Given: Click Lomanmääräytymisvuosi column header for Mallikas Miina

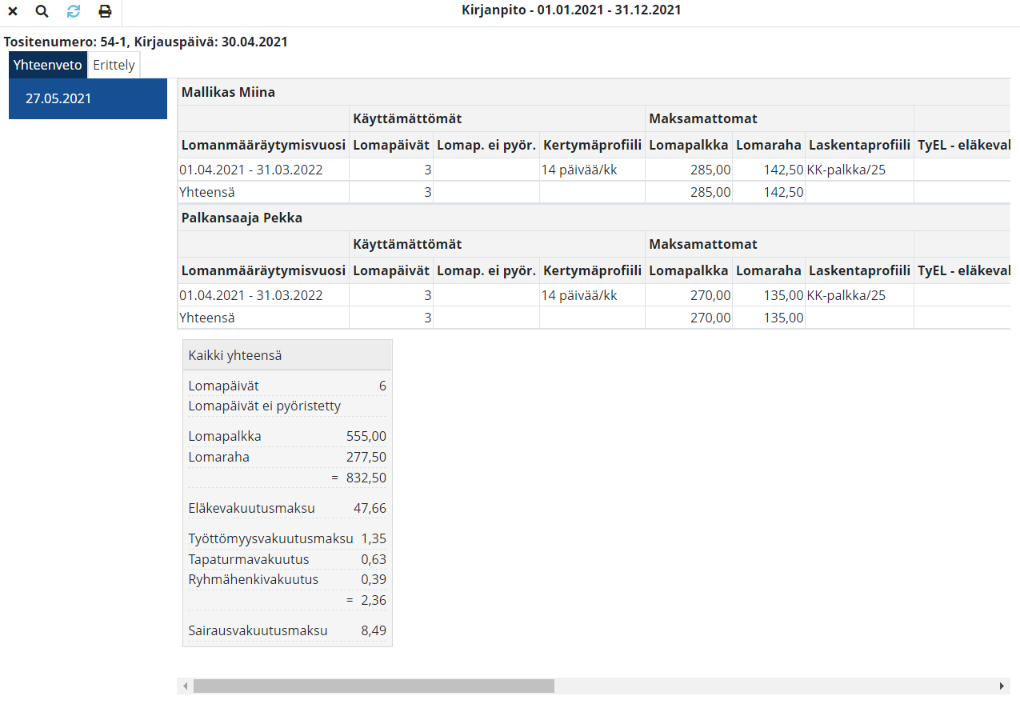Looking at the screenshot, I should (263, 145).
